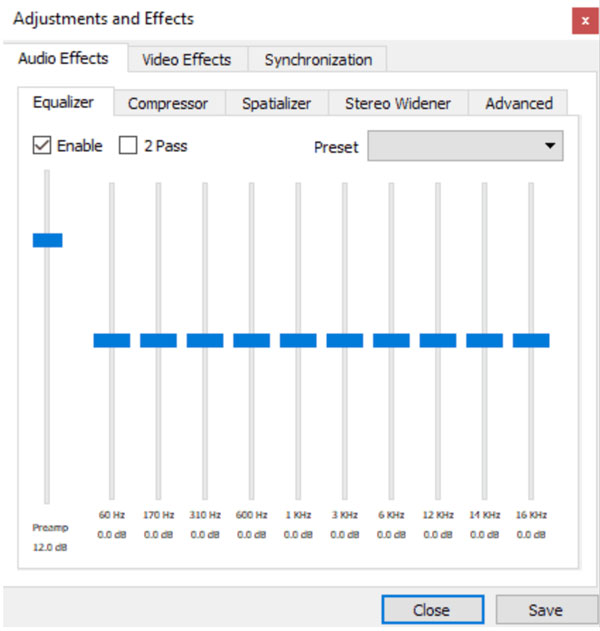The image size is (600, 631).
Task: Click the 6 KHz band slider handle
Action: click(392, 340)
